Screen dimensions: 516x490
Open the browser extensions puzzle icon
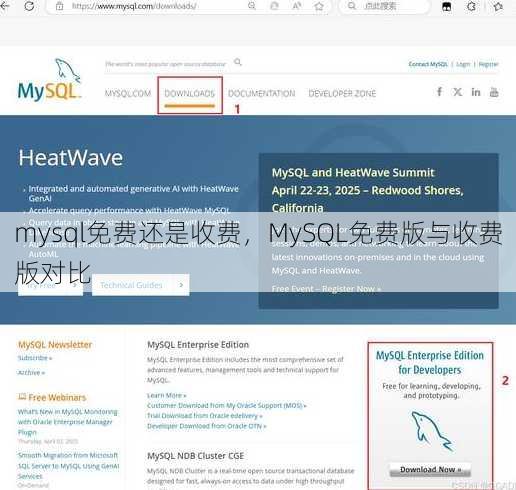(471, 6)
